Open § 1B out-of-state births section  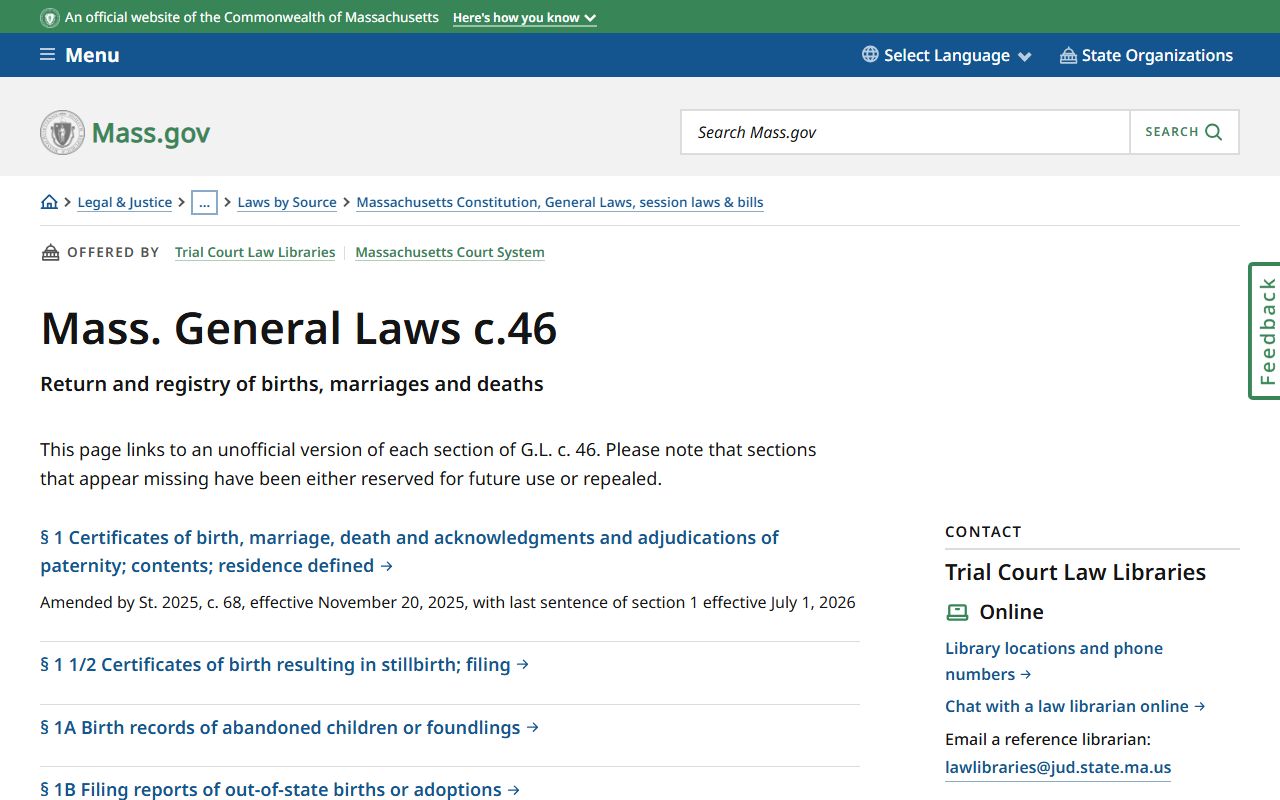pos(281,789)
